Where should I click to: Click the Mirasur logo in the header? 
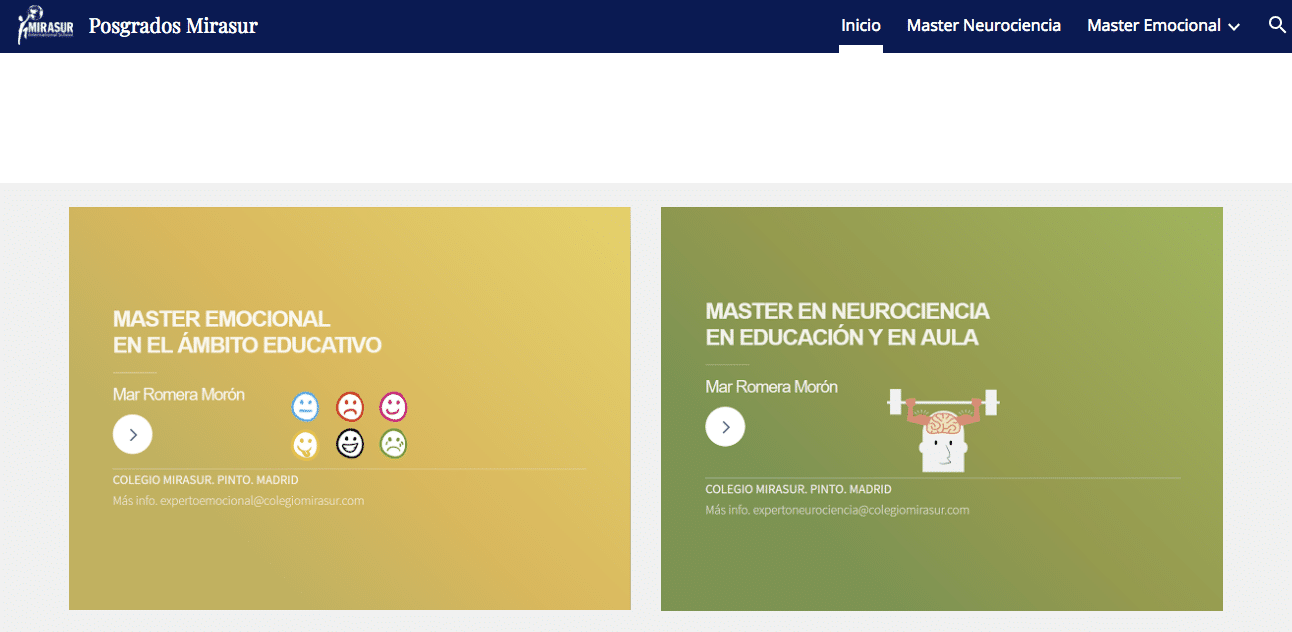pos(45,25)
